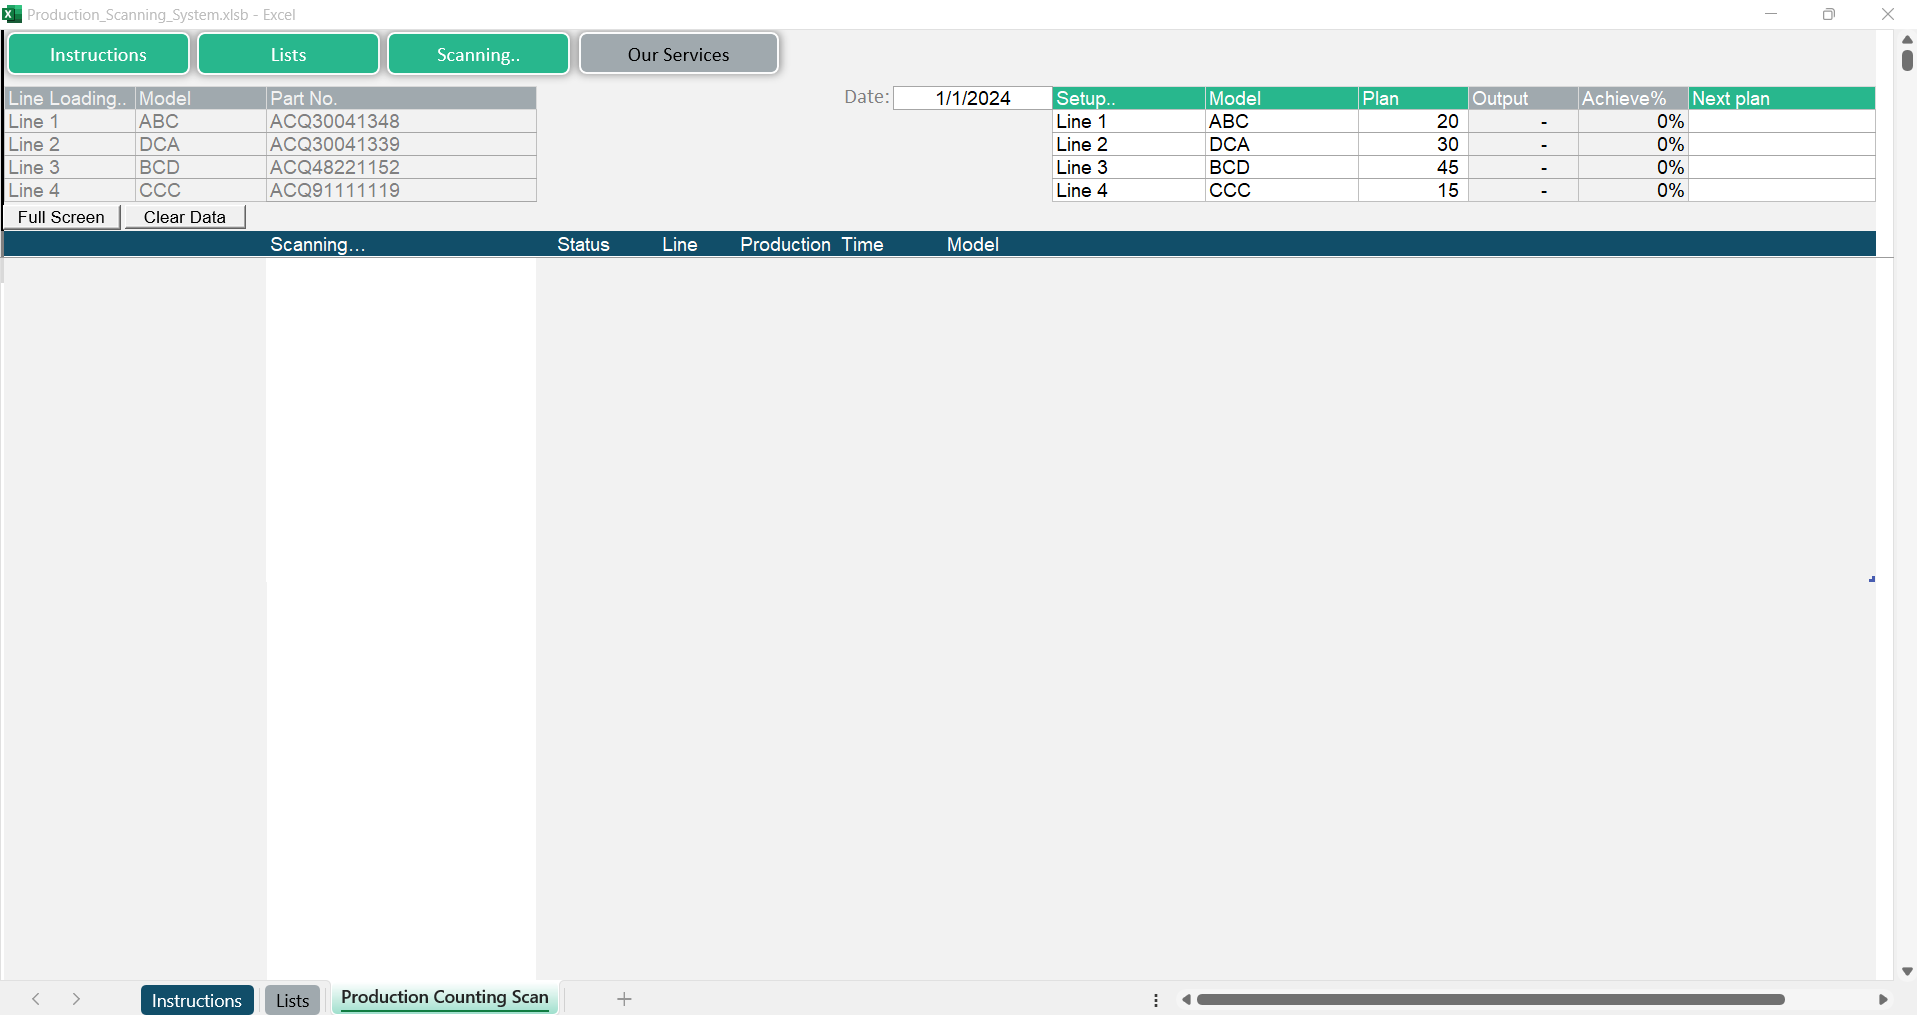Select the Production Counting Scan sheet tab
The image size is (1917, 1015).
pyautogui.click(x=445, y=997)
